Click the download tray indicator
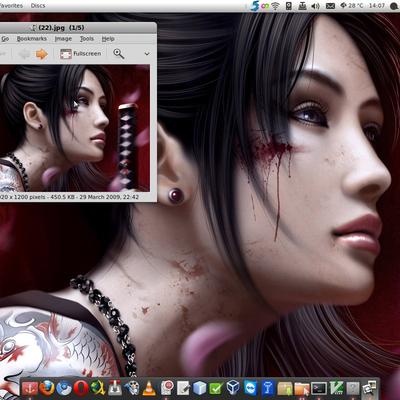The width and height of the screenshot is (400, 400). [x=302, y=6]
